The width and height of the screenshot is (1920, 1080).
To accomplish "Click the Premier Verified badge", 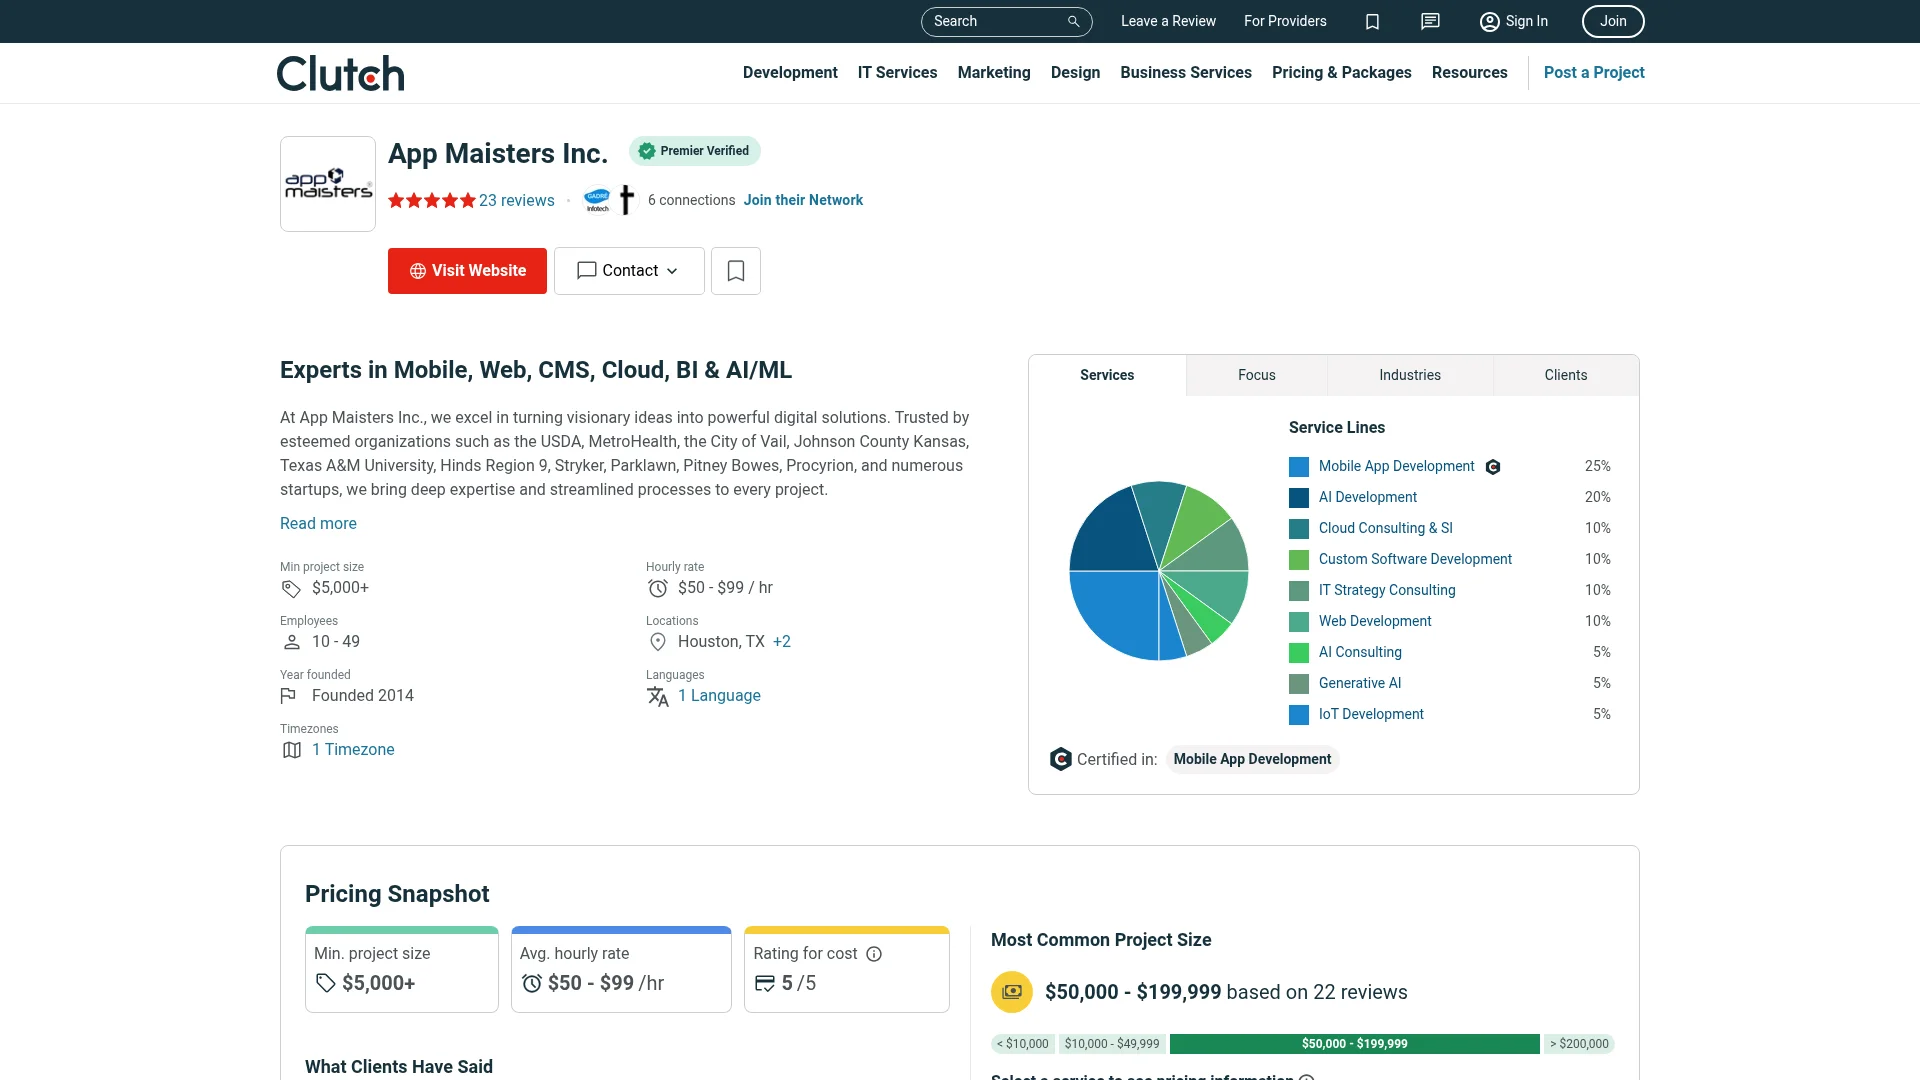I will [694, 151].
